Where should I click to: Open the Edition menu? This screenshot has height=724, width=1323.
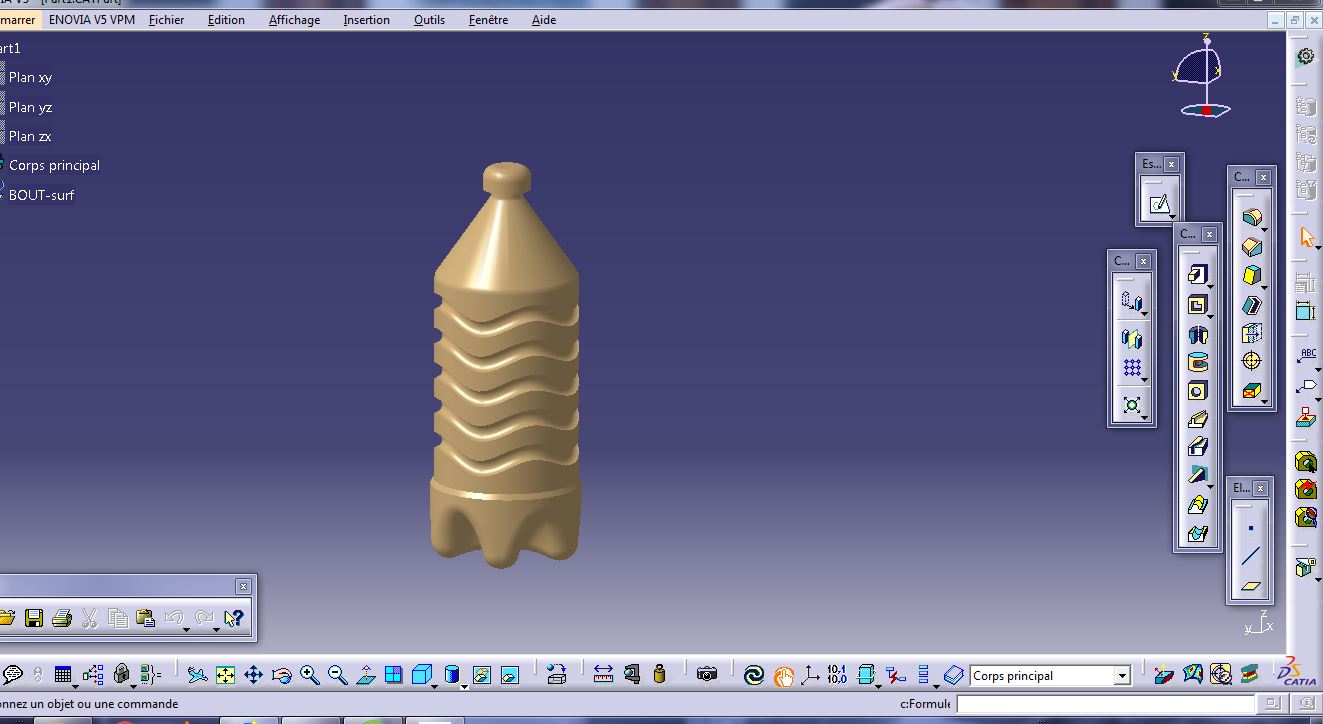[x=226, y=20]
